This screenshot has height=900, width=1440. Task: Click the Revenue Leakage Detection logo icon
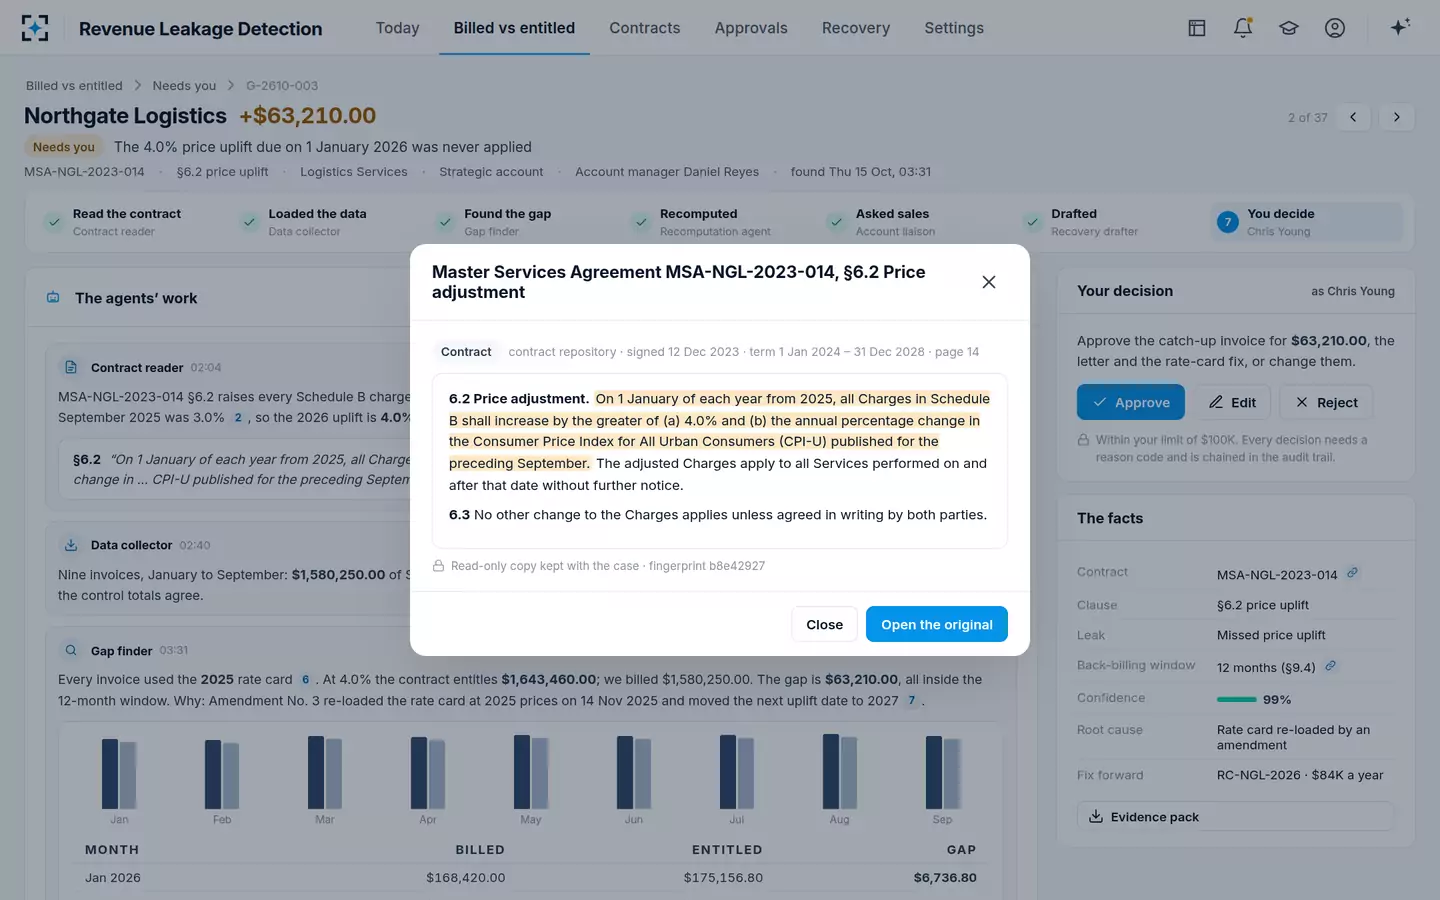[35, 28]
